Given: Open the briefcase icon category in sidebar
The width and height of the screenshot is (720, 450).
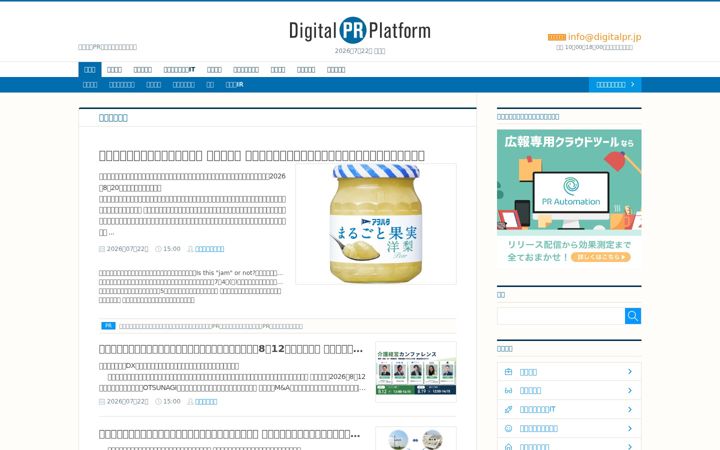Looking at the screenshot, I should point(508,372).
